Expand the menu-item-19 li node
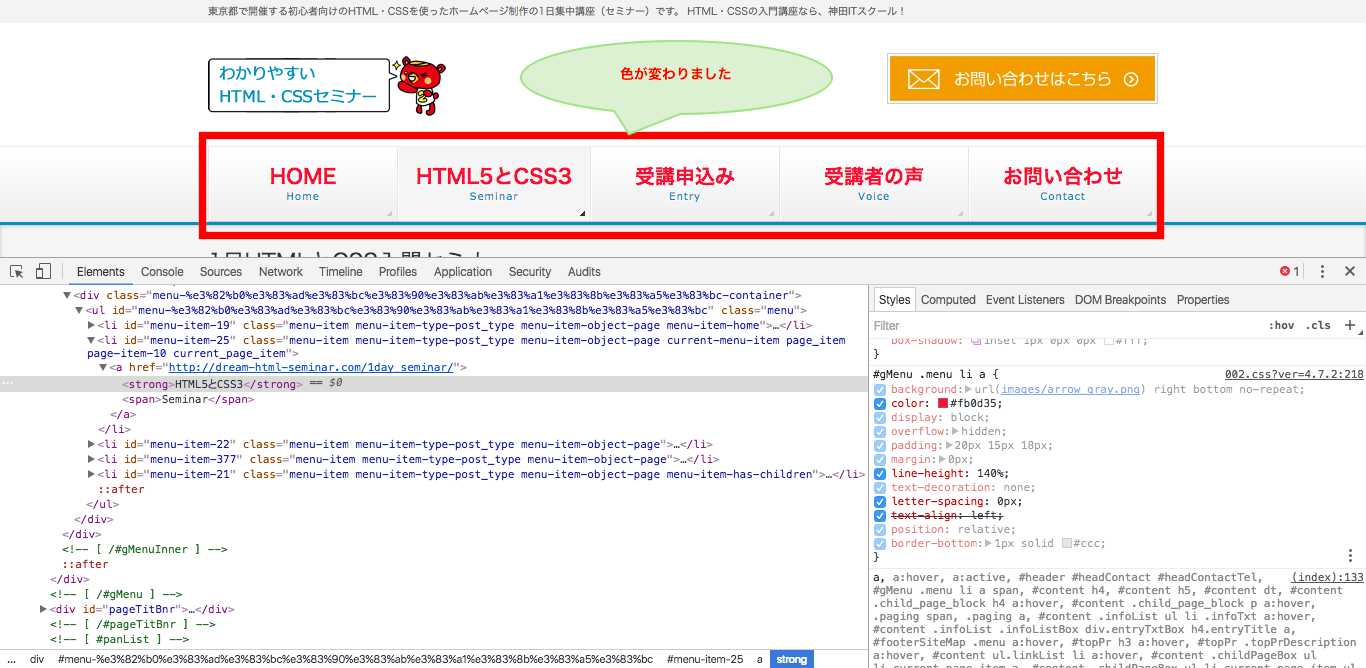Image resolution: width=1366 pixels, height=668 pixels. pos(92,326)
